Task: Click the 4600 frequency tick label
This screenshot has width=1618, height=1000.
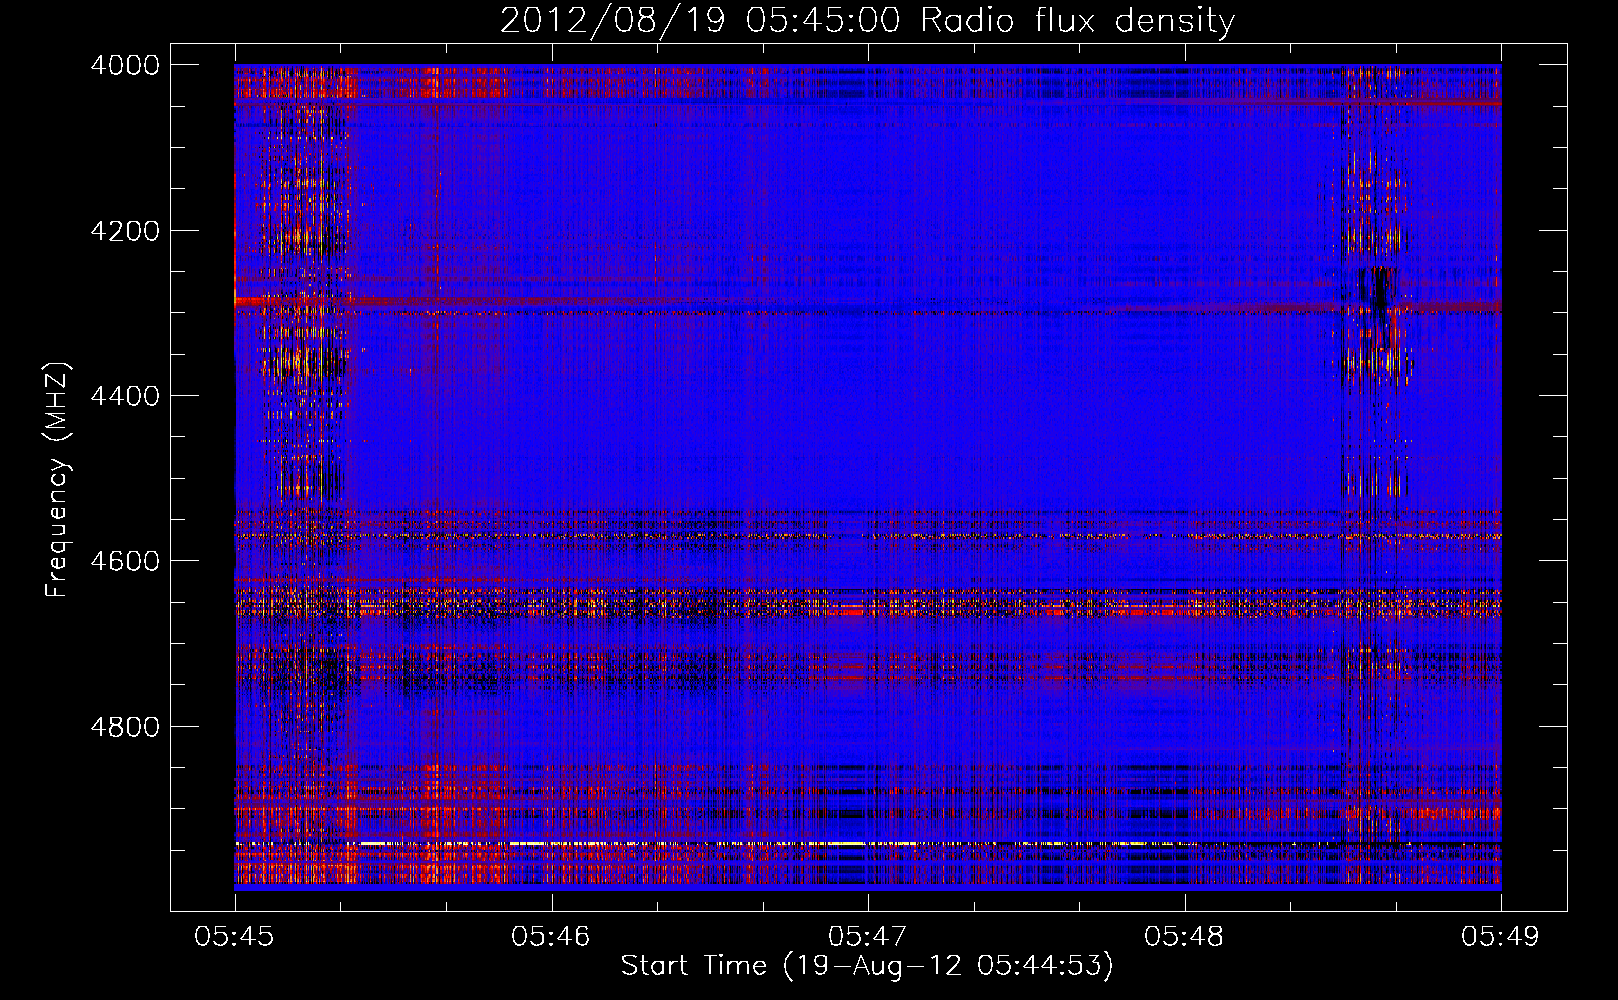Action: [125, 561]
